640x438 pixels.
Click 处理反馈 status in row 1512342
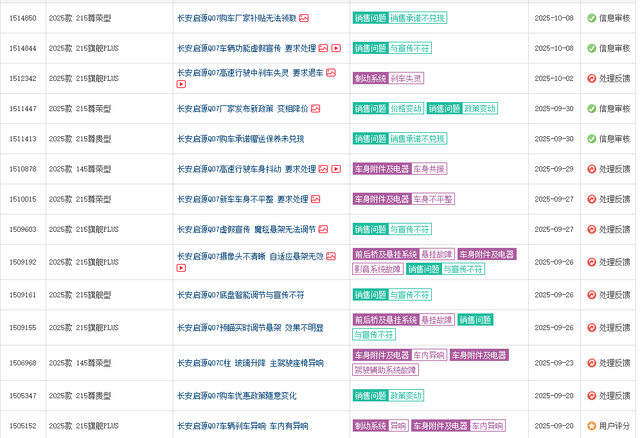614,78
